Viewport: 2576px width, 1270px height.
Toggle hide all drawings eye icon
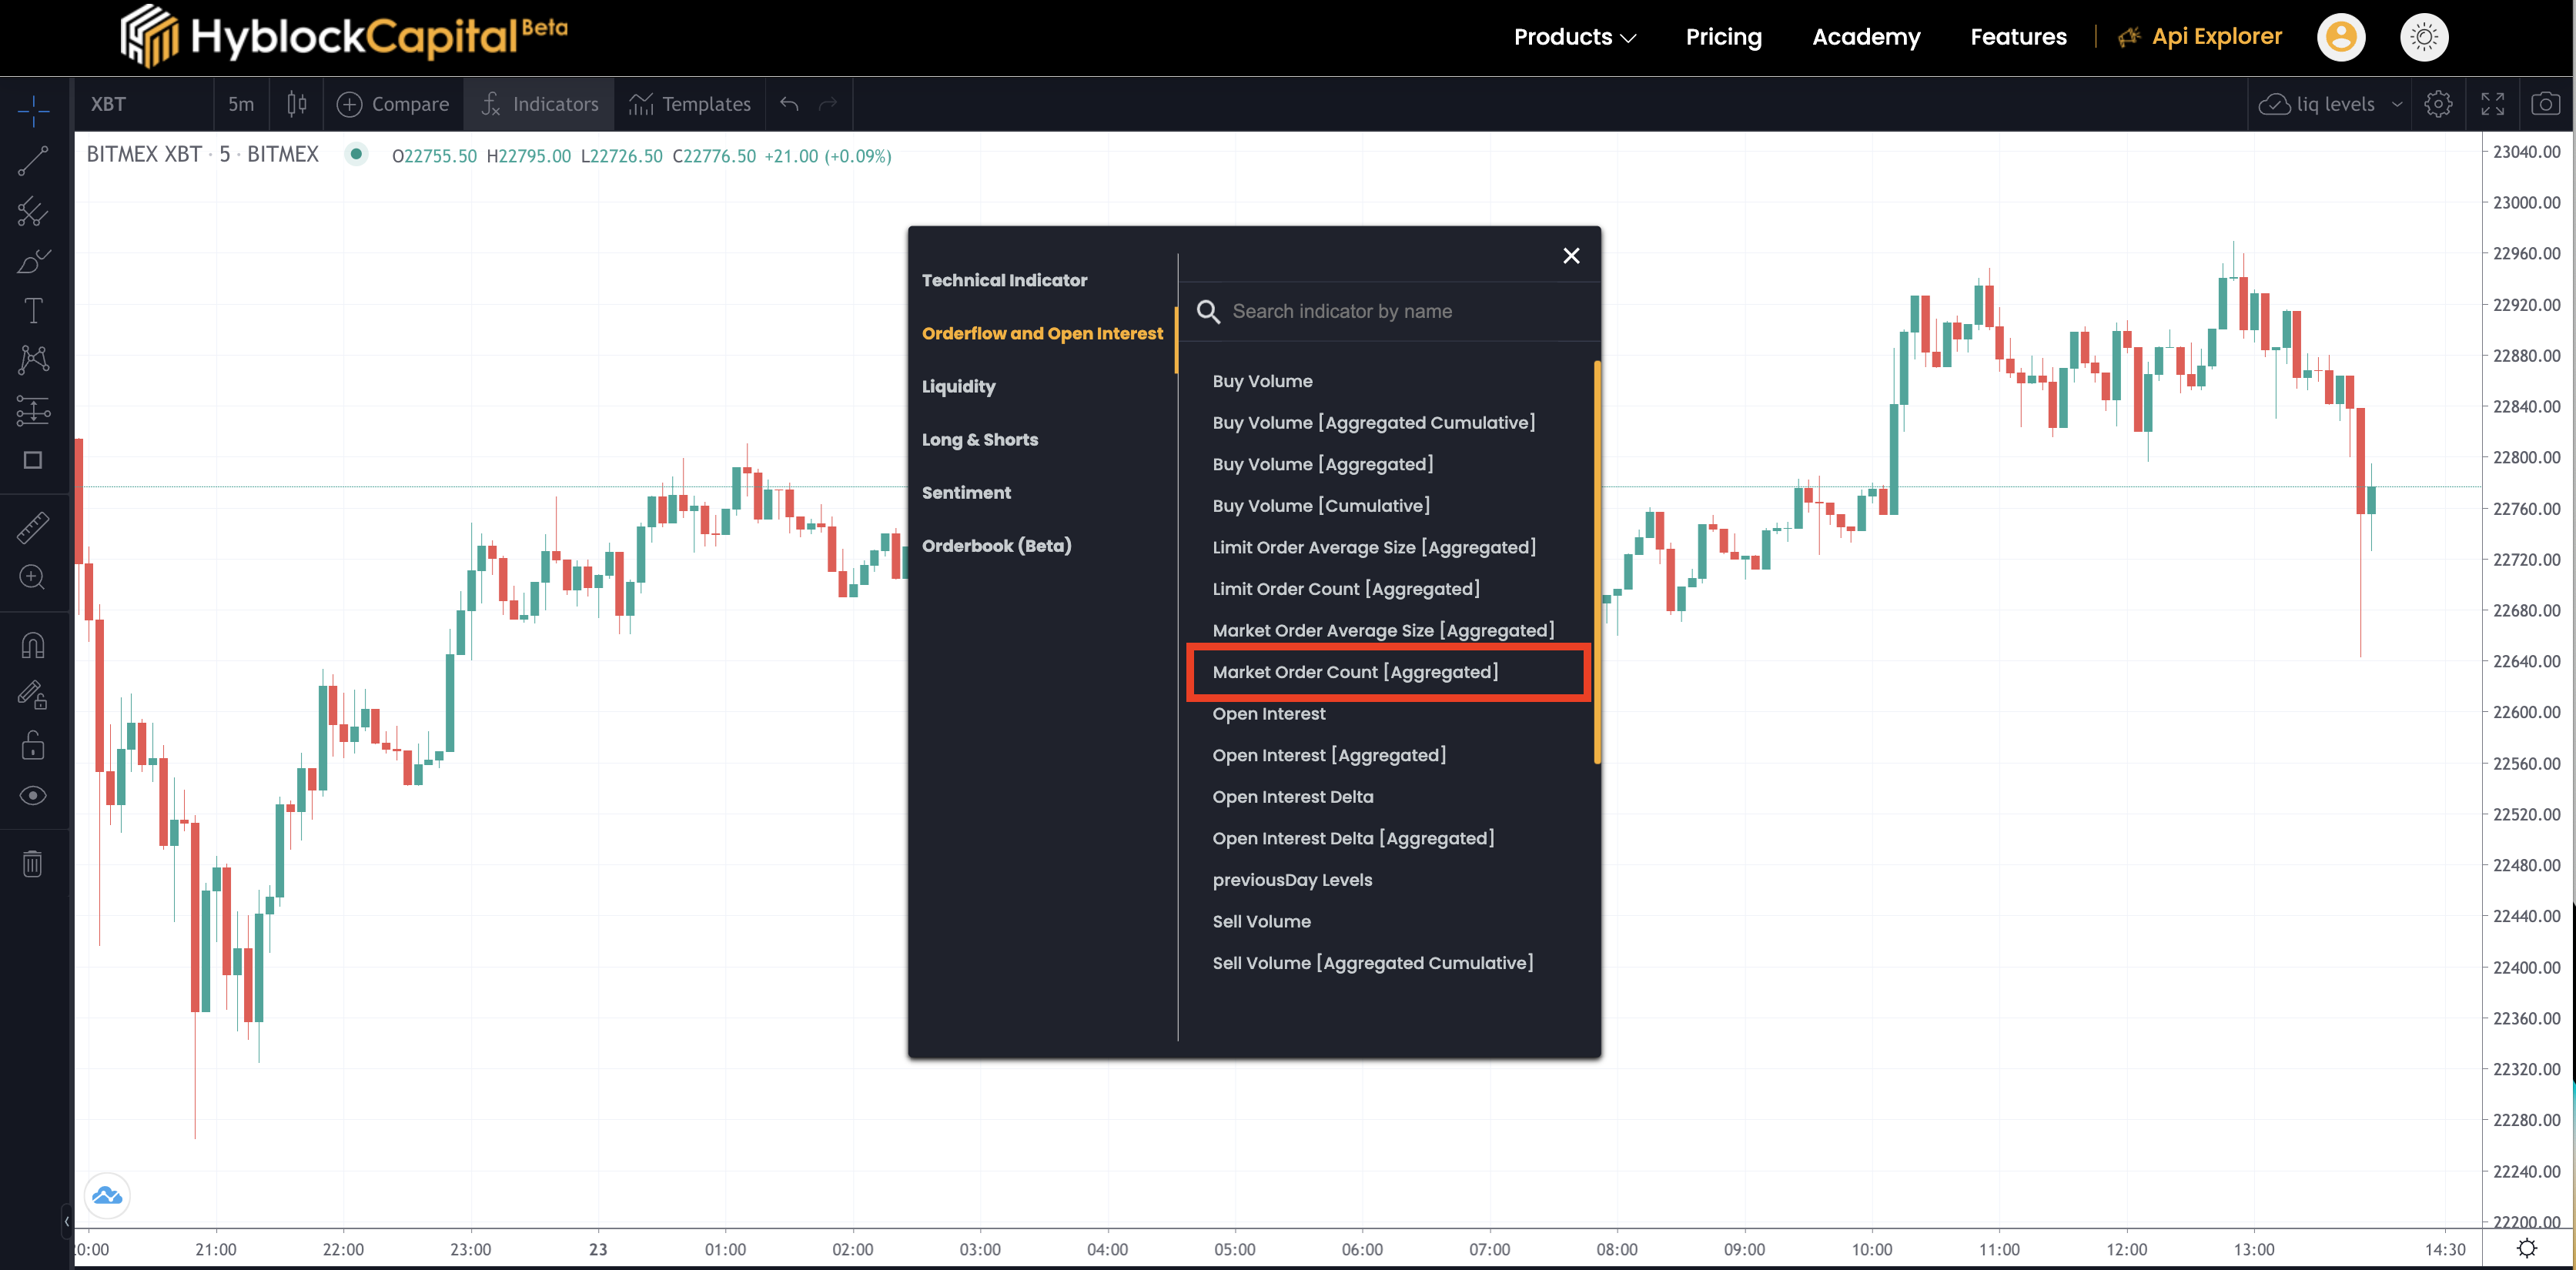click(x=33, y=795)
